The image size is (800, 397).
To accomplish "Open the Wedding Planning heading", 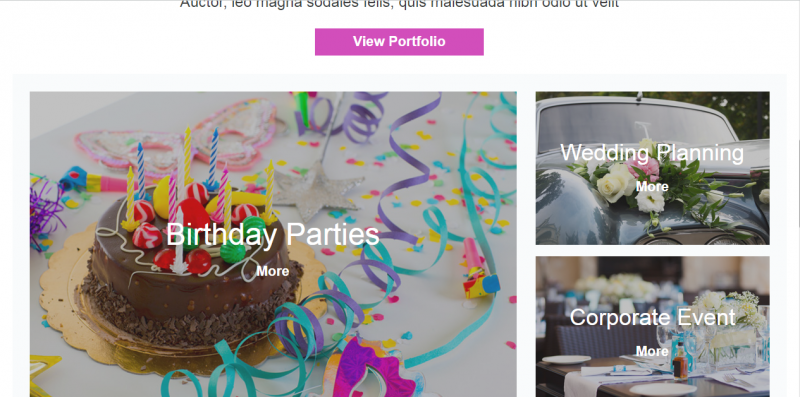I will coord(652,153).
